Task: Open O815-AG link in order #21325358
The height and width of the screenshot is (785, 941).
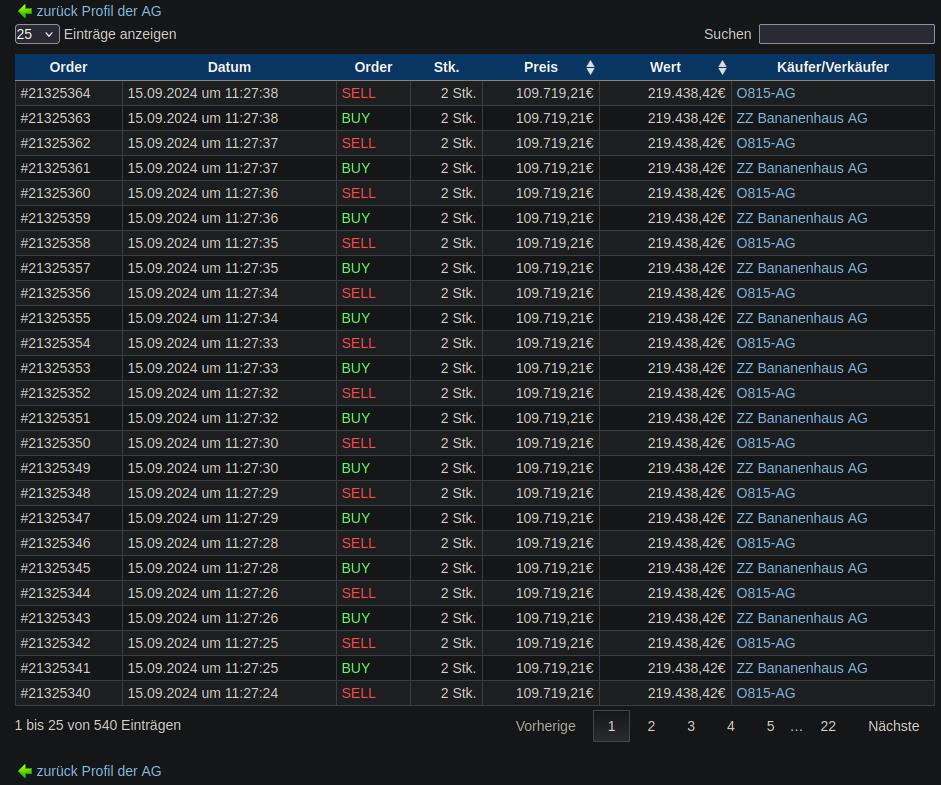Action: point(766,243)
